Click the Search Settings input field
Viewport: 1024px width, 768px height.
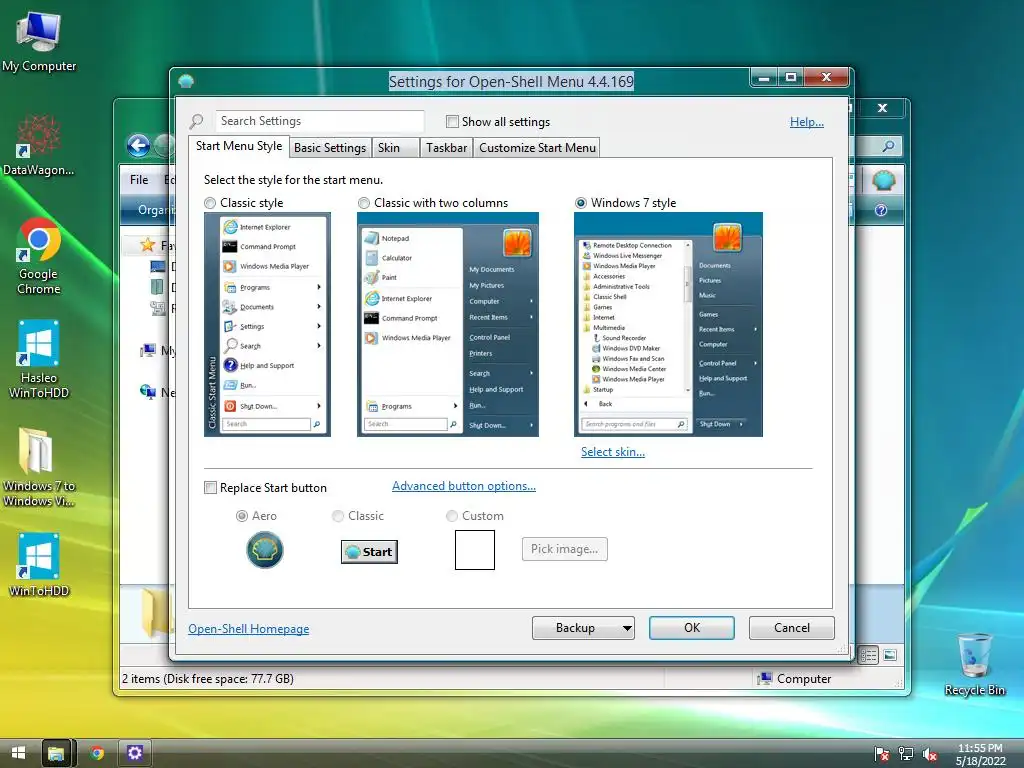[x=320, y=121]
